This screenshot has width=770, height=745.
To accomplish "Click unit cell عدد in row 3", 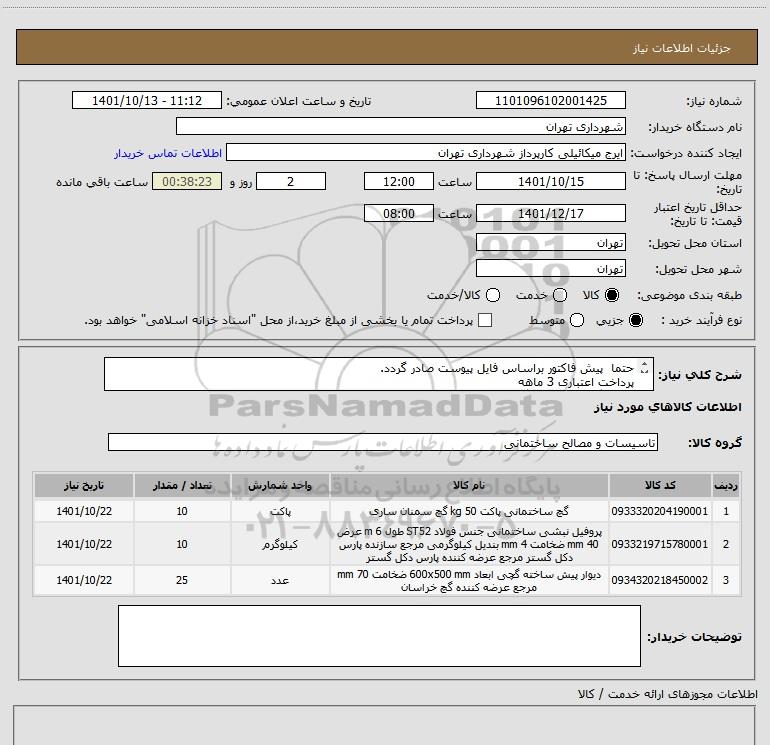I will pos(280,580).
